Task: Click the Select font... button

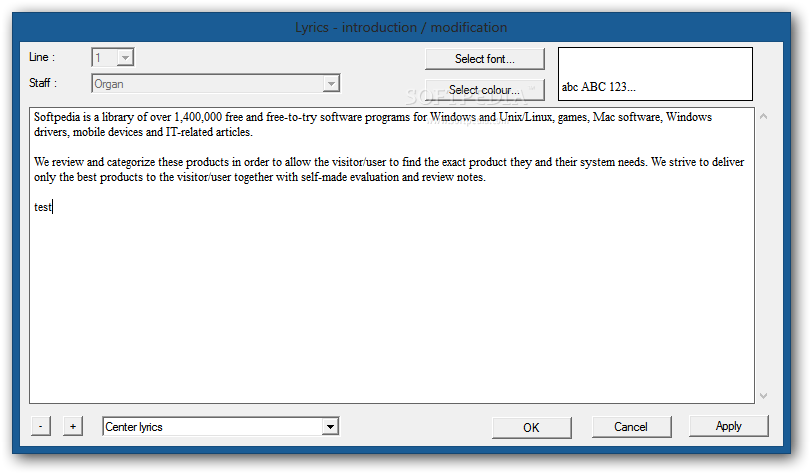Action: point(485,59)
